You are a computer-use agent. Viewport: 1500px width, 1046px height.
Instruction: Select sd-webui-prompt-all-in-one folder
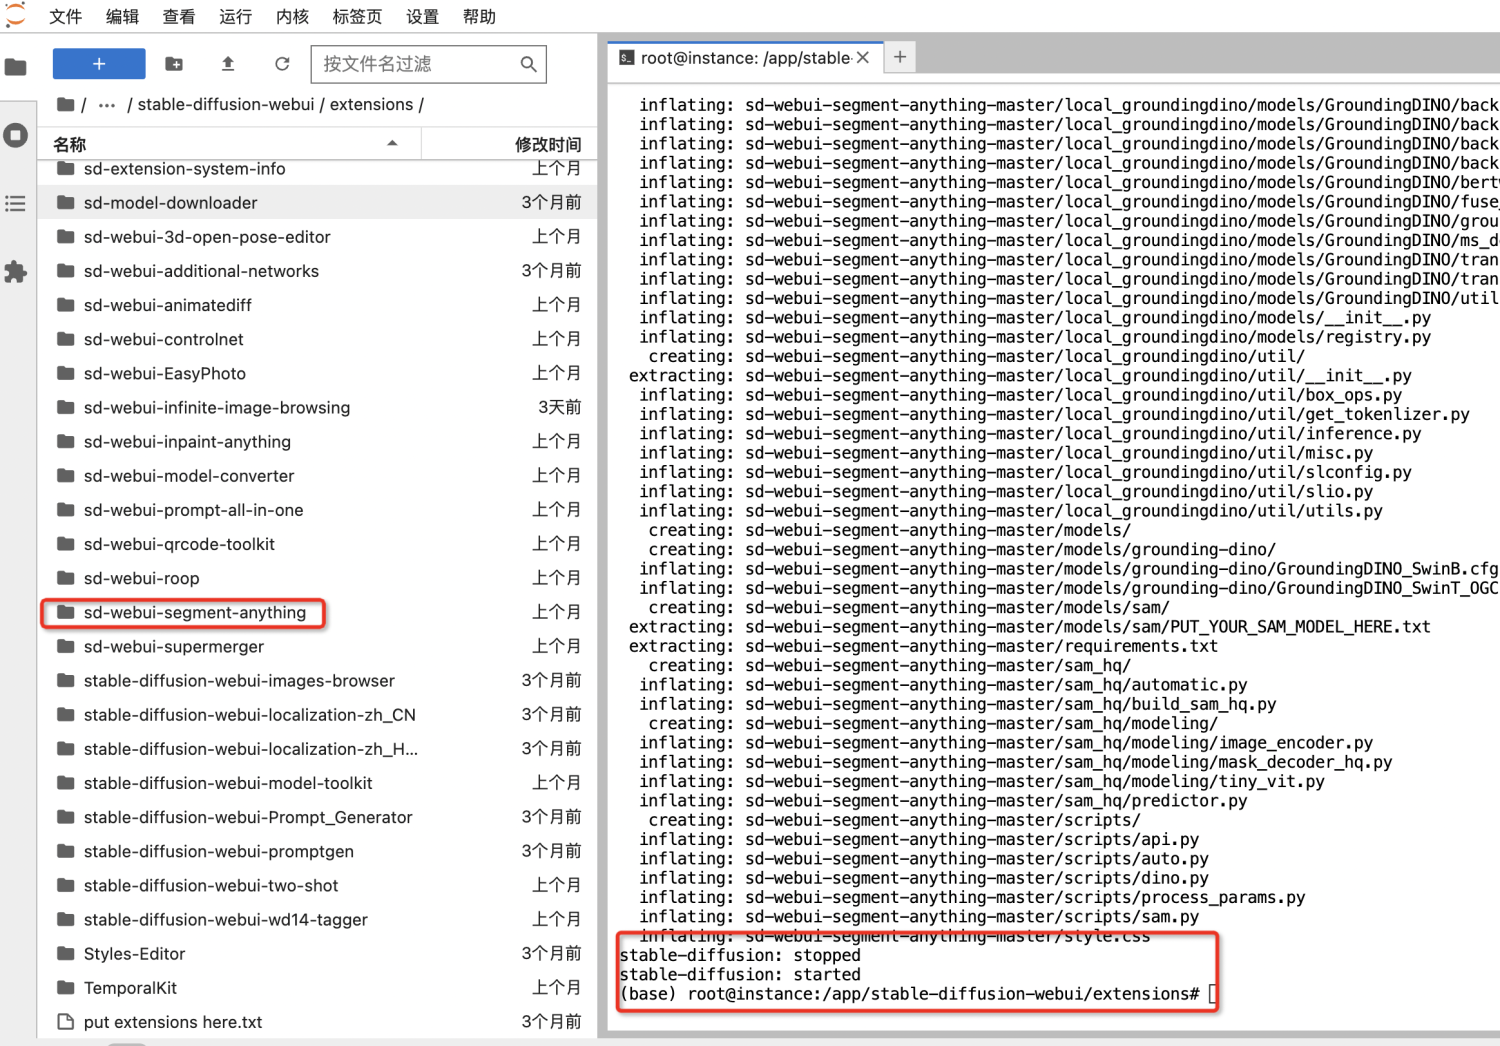[x=319, y=510]
